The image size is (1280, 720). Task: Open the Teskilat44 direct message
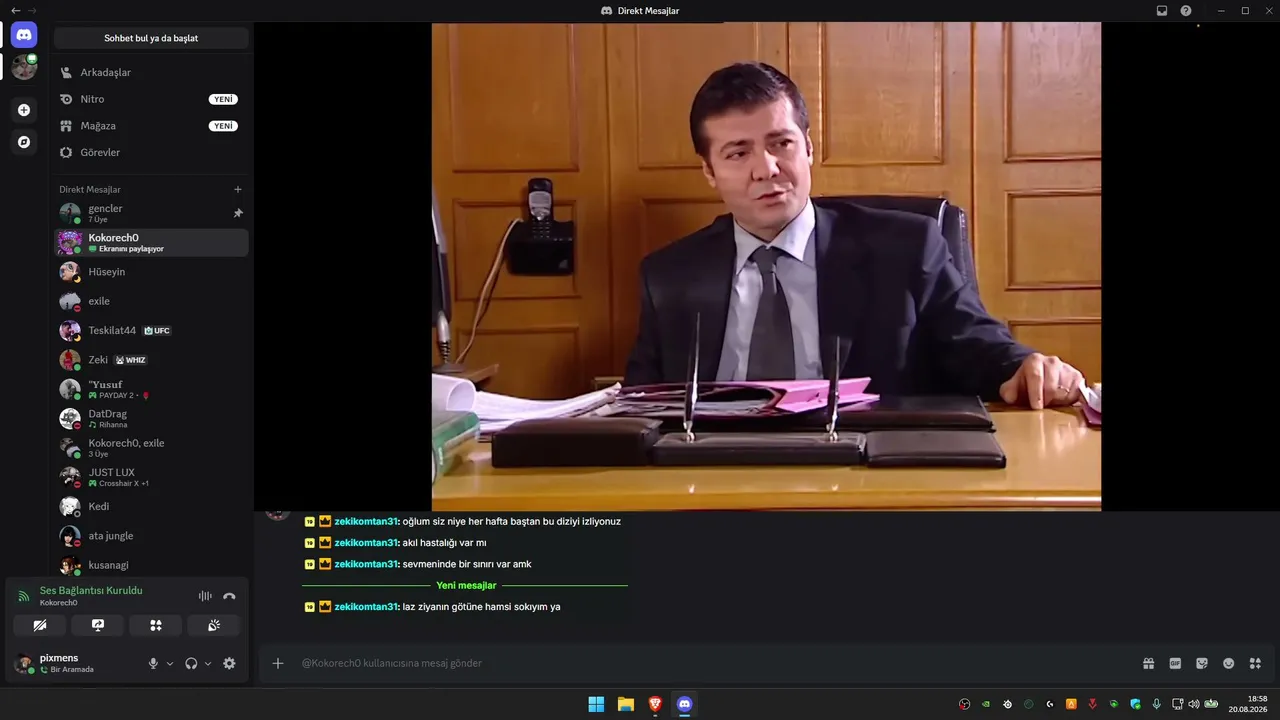(x=151, y=330)
